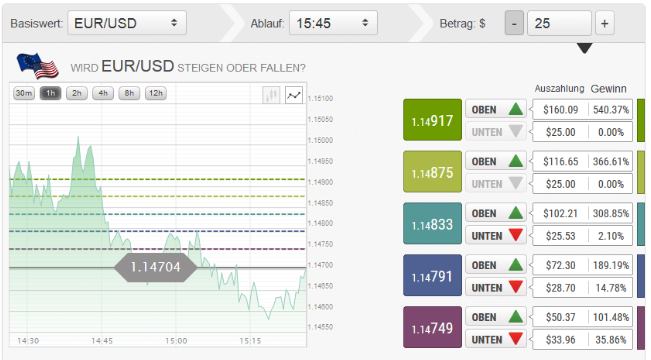Image resolution: width=651 pixels, height=360 pixels.
Task: Click green OBEN arrow for 1.14875
Action: pyautogui.click(x=515, y=161)
